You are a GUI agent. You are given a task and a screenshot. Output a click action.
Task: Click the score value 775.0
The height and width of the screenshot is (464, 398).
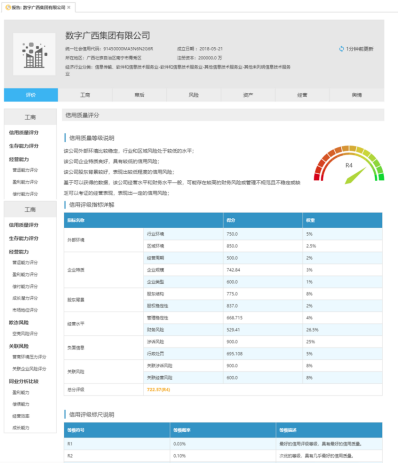coord(232,294)
